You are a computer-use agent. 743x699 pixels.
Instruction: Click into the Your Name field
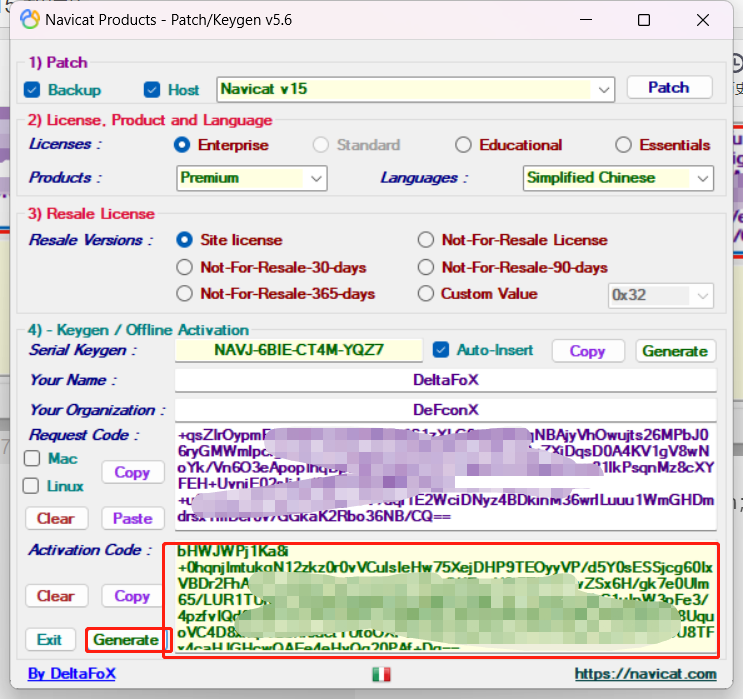pyautogui.click(x=445, y=380)
